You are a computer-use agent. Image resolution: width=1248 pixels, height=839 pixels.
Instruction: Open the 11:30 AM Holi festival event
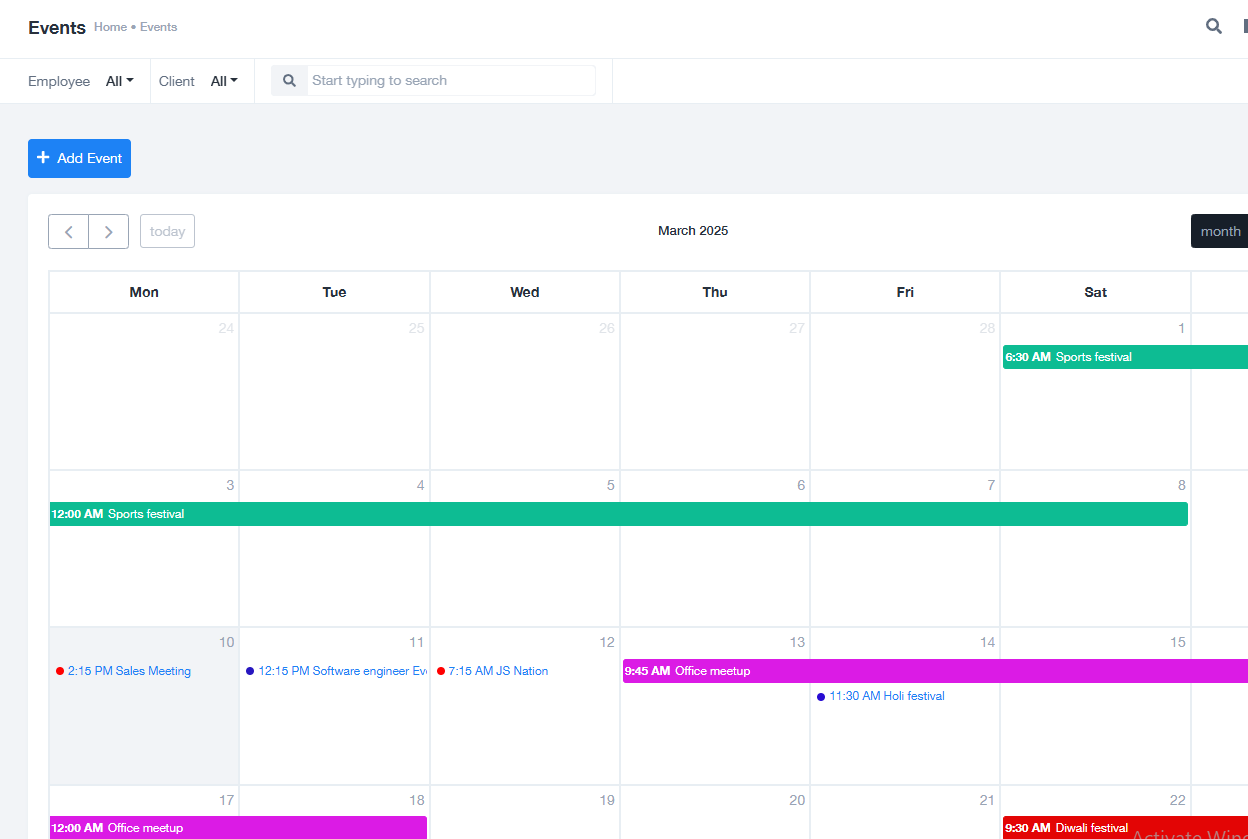[x=885, y=696]
